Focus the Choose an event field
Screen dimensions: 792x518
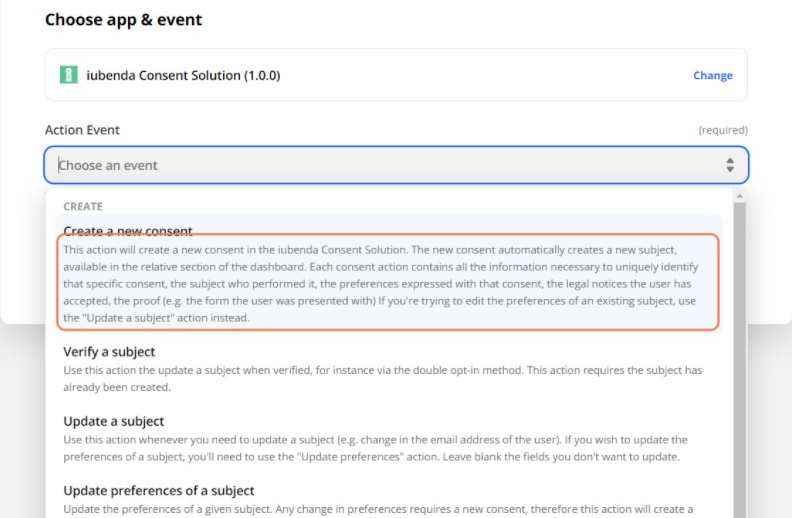380,166
